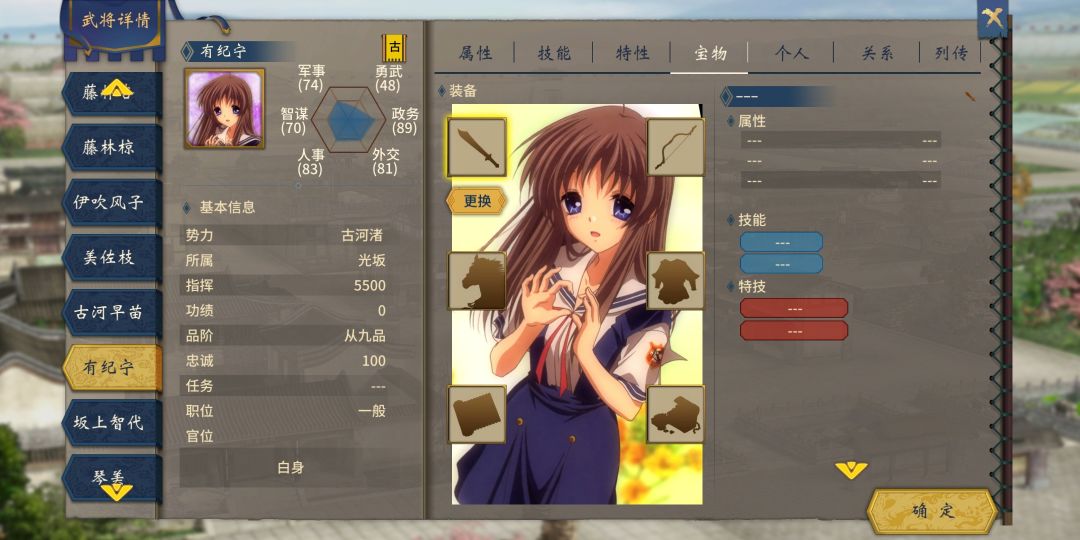Click the 装备 section header
The image size is (1080, 540).
click(463, 91)
